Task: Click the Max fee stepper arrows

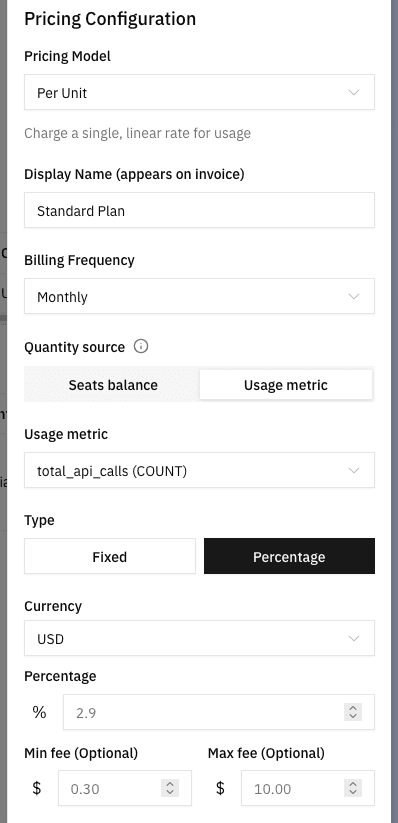Action: pyautogui.click(x=353, y=788)
